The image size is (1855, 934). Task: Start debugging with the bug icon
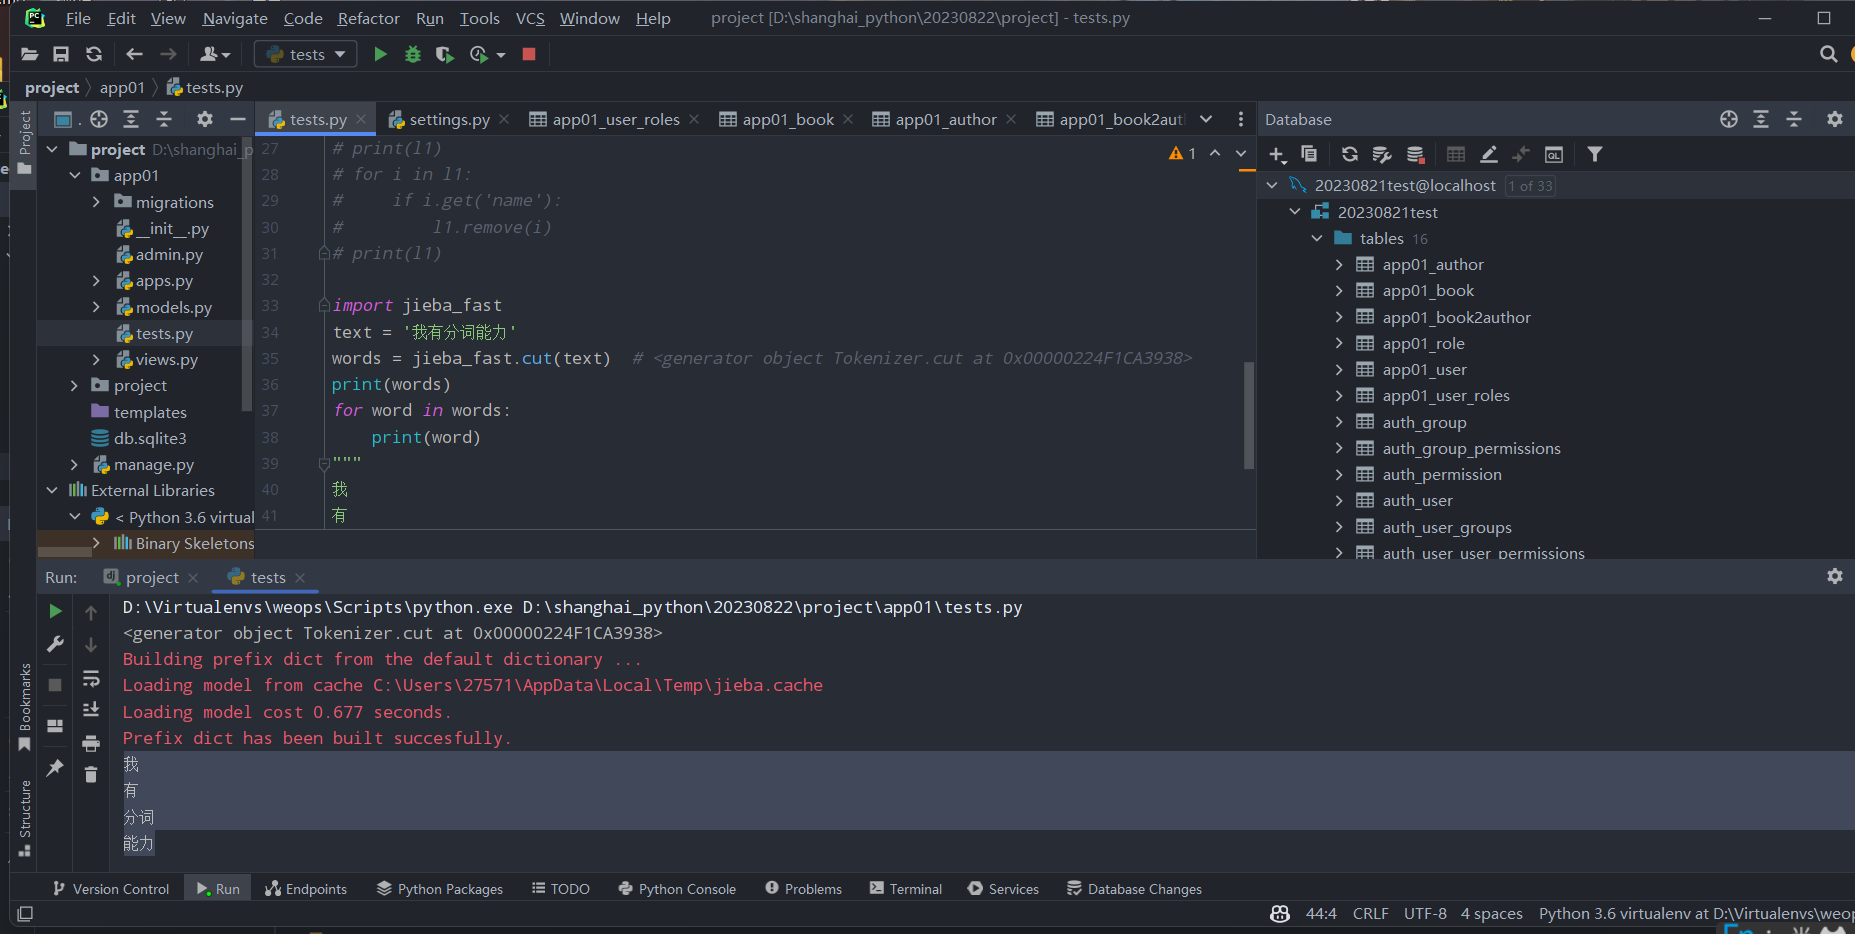tap(412, 54)
